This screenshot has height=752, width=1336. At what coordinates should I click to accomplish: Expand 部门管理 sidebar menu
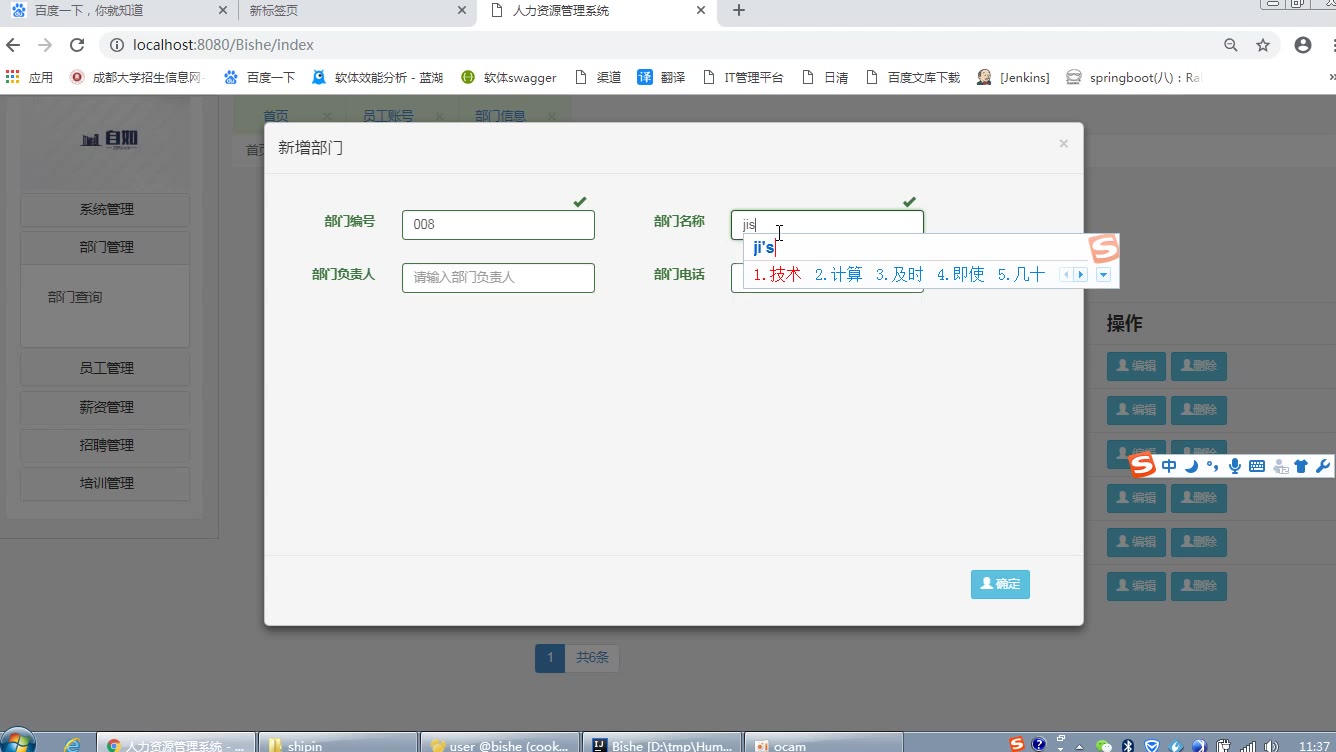[x=105, y=248]
